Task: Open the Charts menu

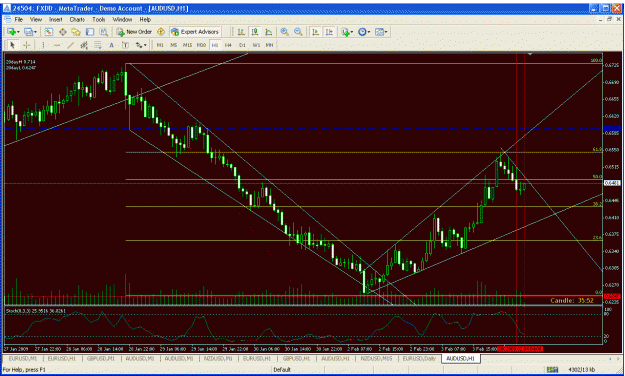Action: tap(77, 19)
